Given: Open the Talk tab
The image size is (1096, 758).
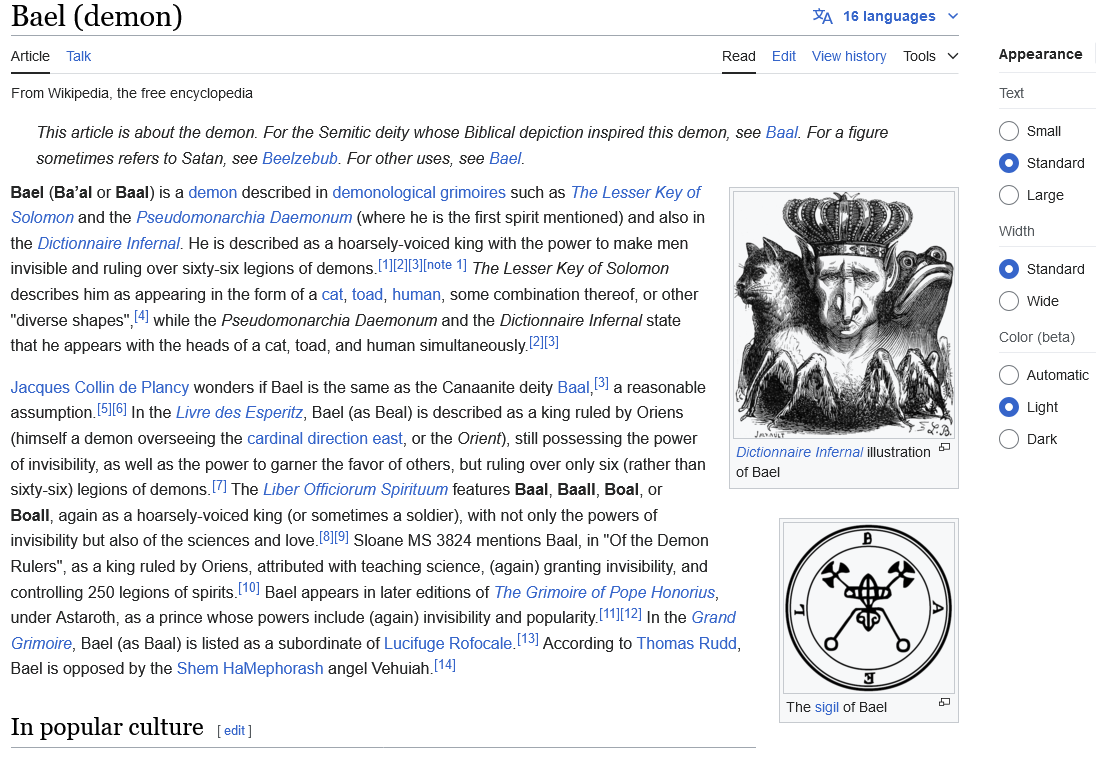Looking at the screenshot, I should 78,56.
